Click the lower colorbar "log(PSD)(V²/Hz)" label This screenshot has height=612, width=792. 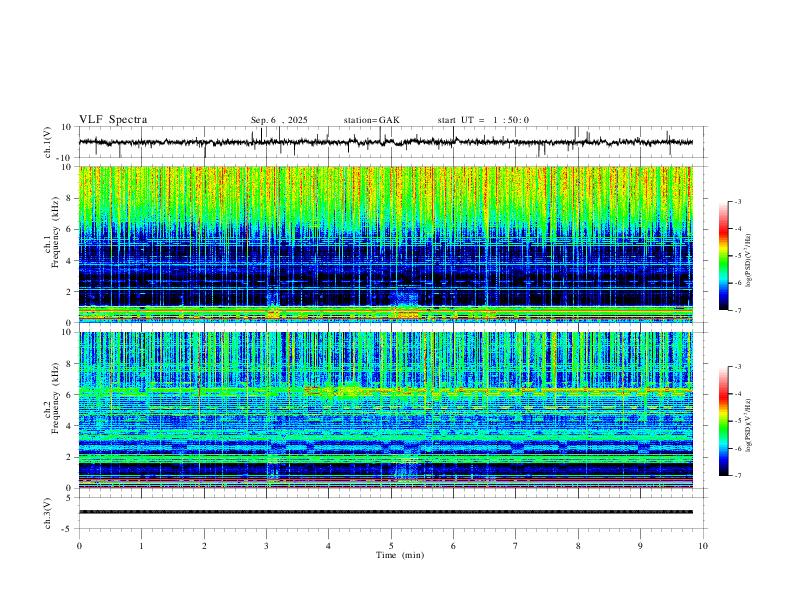[x=749, y=425]
